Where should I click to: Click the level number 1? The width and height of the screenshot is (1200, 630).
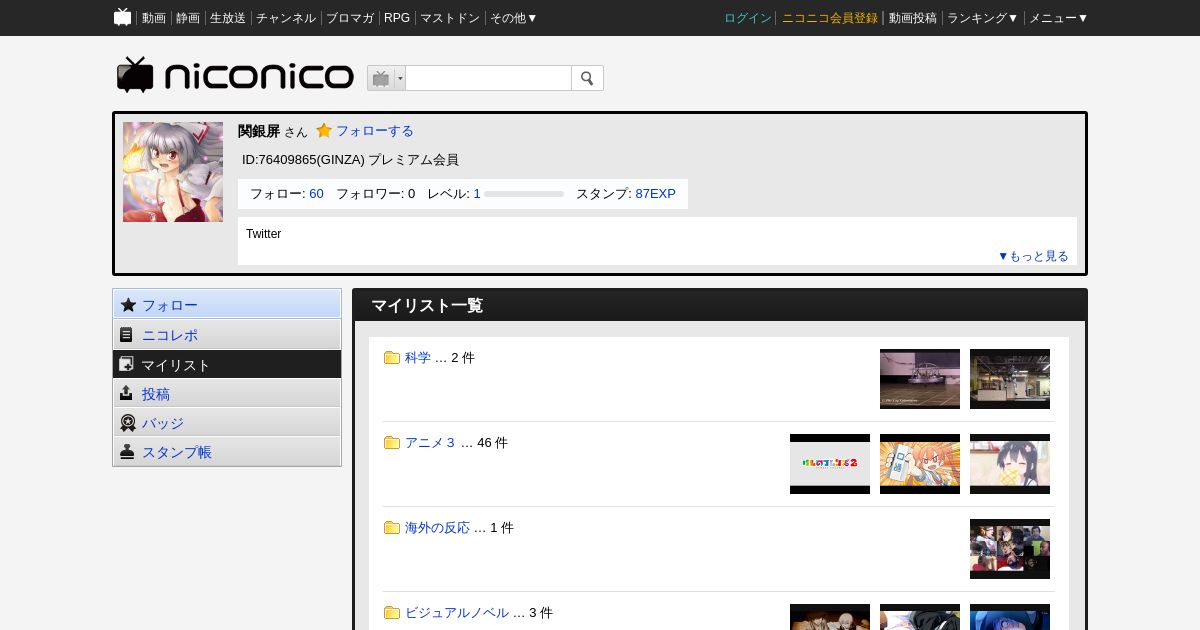pyautogui.click(x=477, y=194)
